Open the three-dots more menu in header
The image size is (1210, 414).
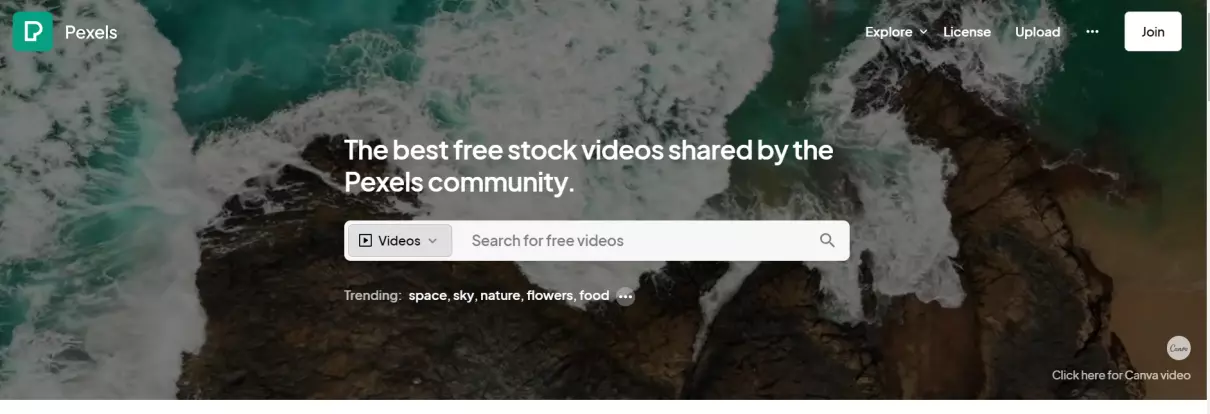(x=1092, y=32)
